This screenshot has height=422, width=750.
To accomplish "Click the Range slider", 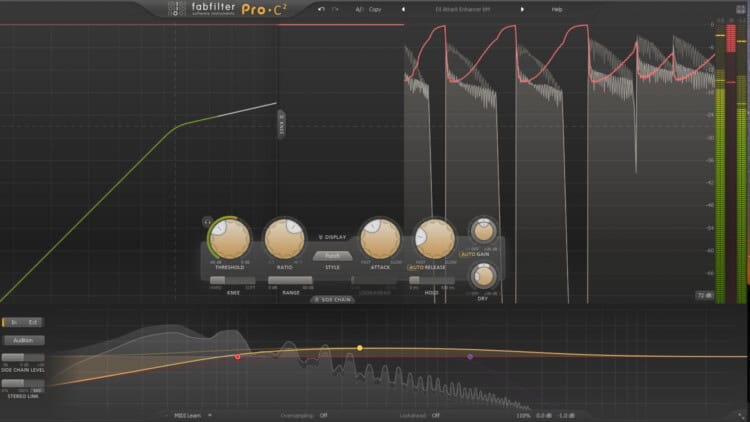I will (x=290, y=280).
